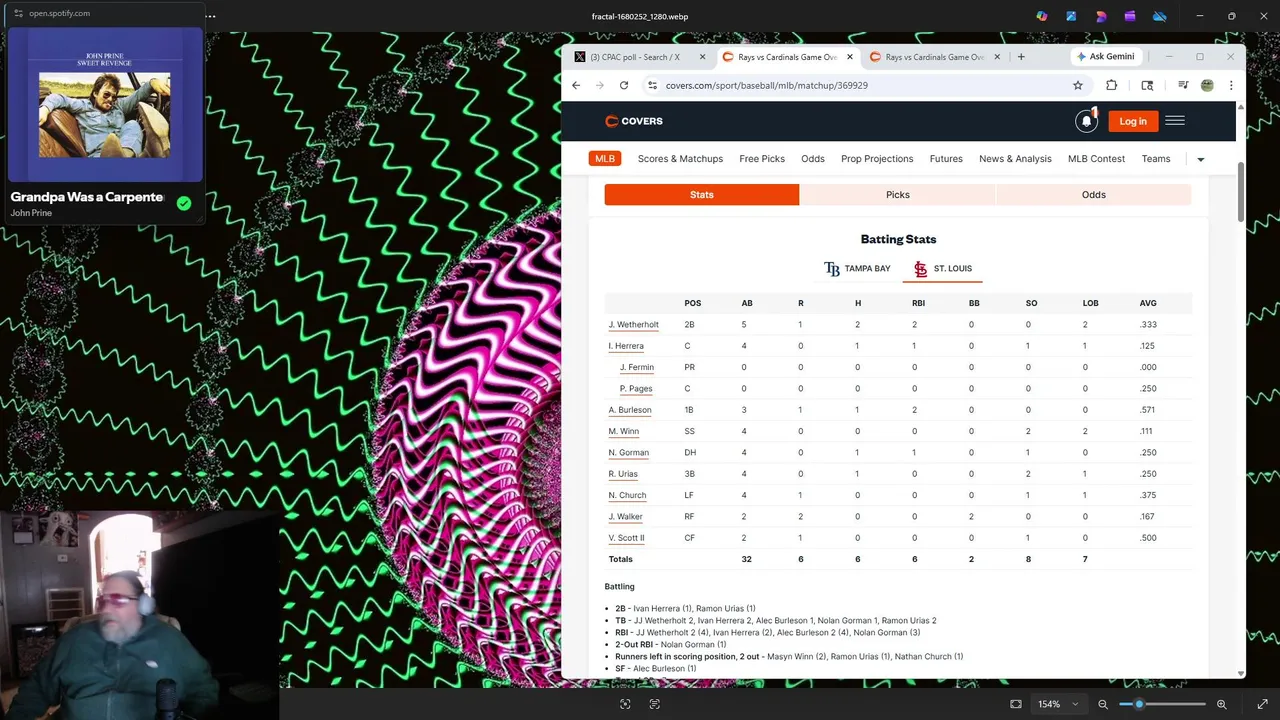Viewport: 1280px width, 720px height.
Task: Toggle the green saved checkmark on Spotify
Action: click(x=184, y=203)
